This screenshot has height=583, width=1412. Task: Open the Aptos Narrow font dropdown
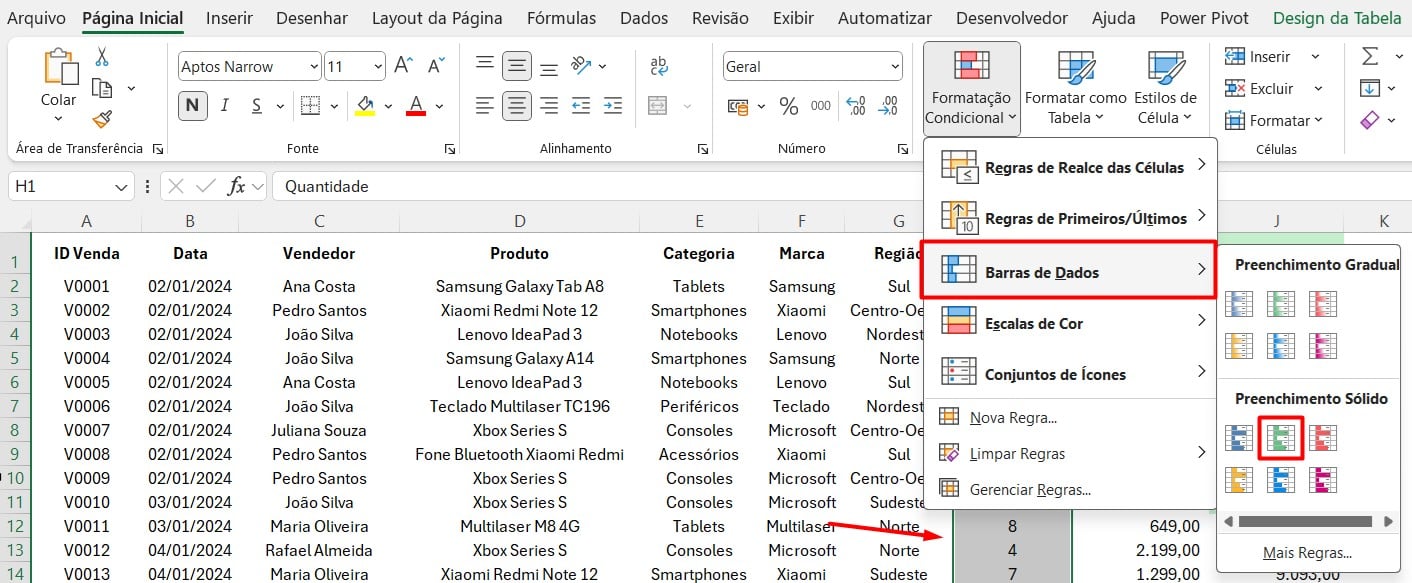[312, 67]
